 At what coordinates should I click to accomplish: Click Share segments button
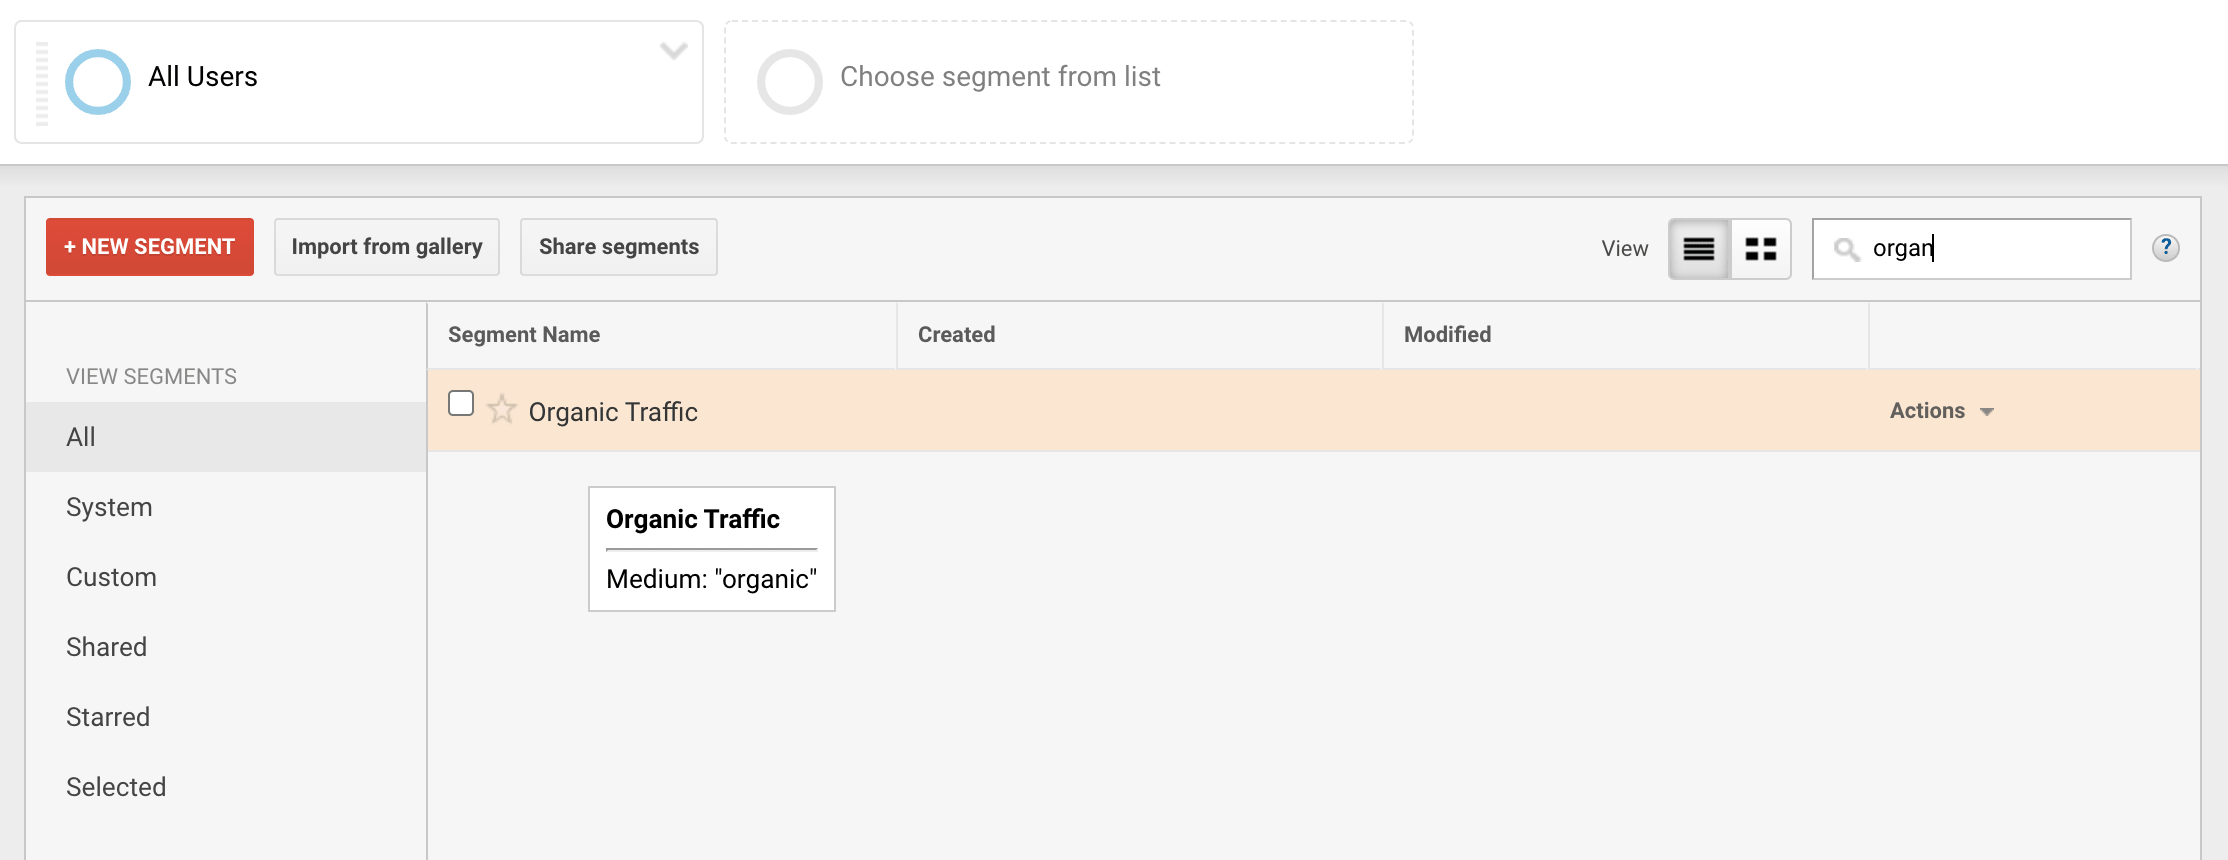[618, 247]
